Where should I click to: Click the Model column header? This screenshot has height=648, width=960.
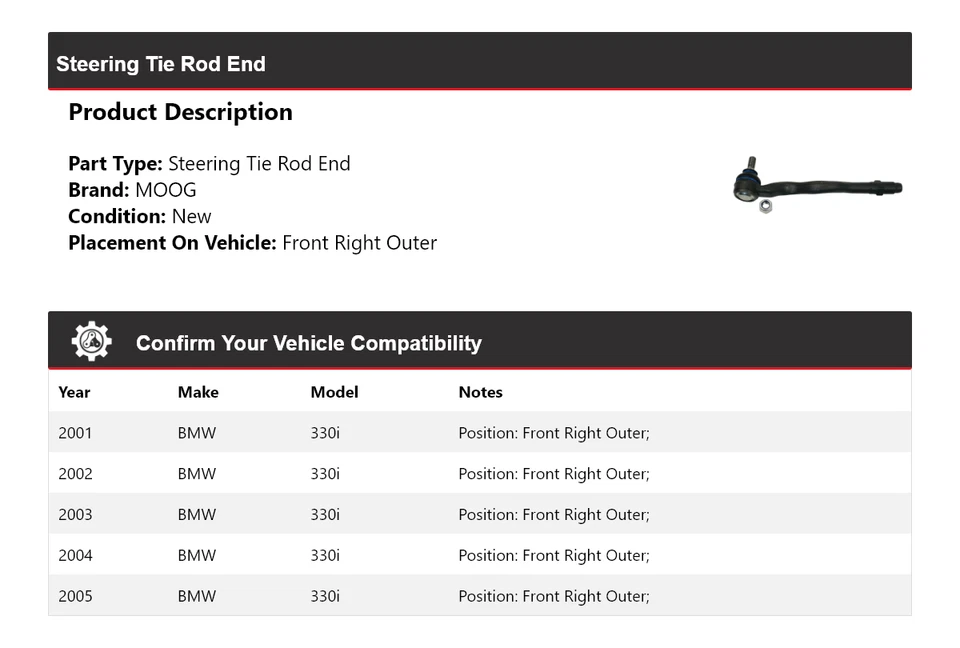(x=334, y=392)
